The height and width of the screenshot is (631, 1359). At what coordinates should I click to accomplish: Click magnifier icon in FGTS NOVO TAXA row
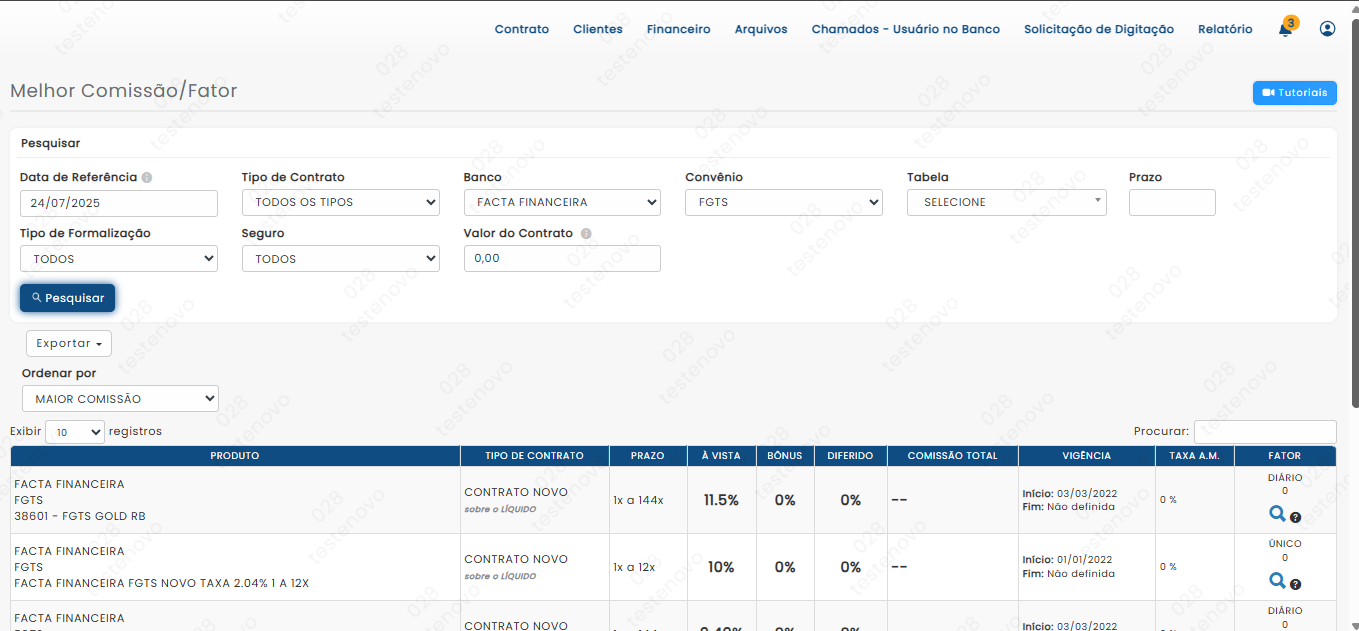pyautogui.click(x=1277, y=580)
